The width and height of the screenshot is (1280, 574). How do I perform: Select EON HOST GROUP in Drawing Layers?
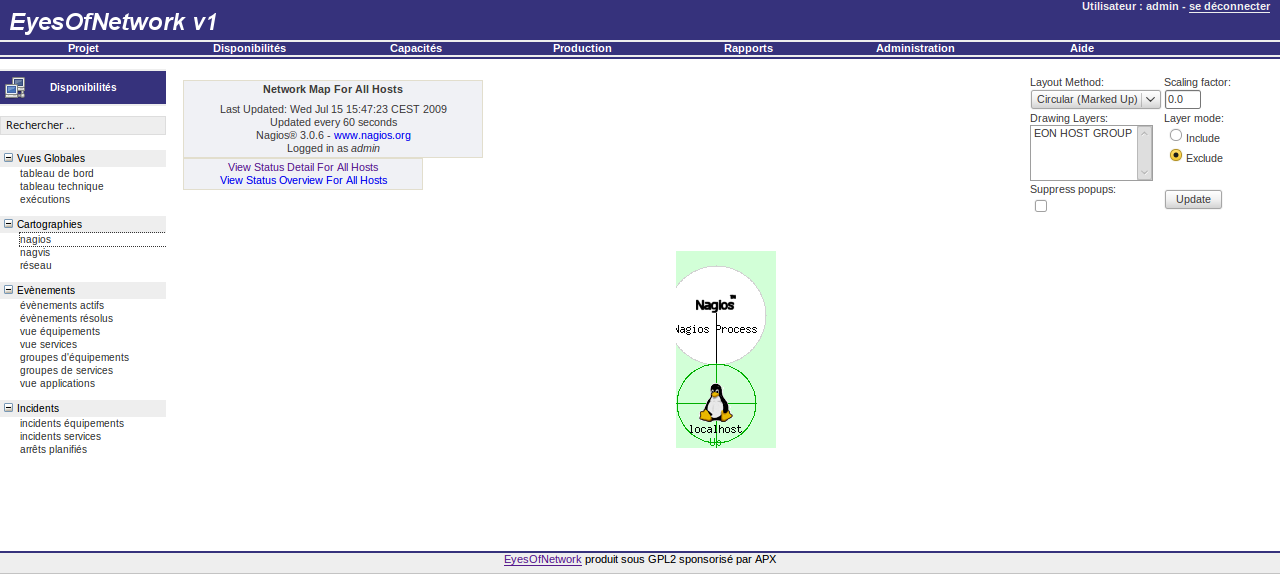tap(1083, 133)
